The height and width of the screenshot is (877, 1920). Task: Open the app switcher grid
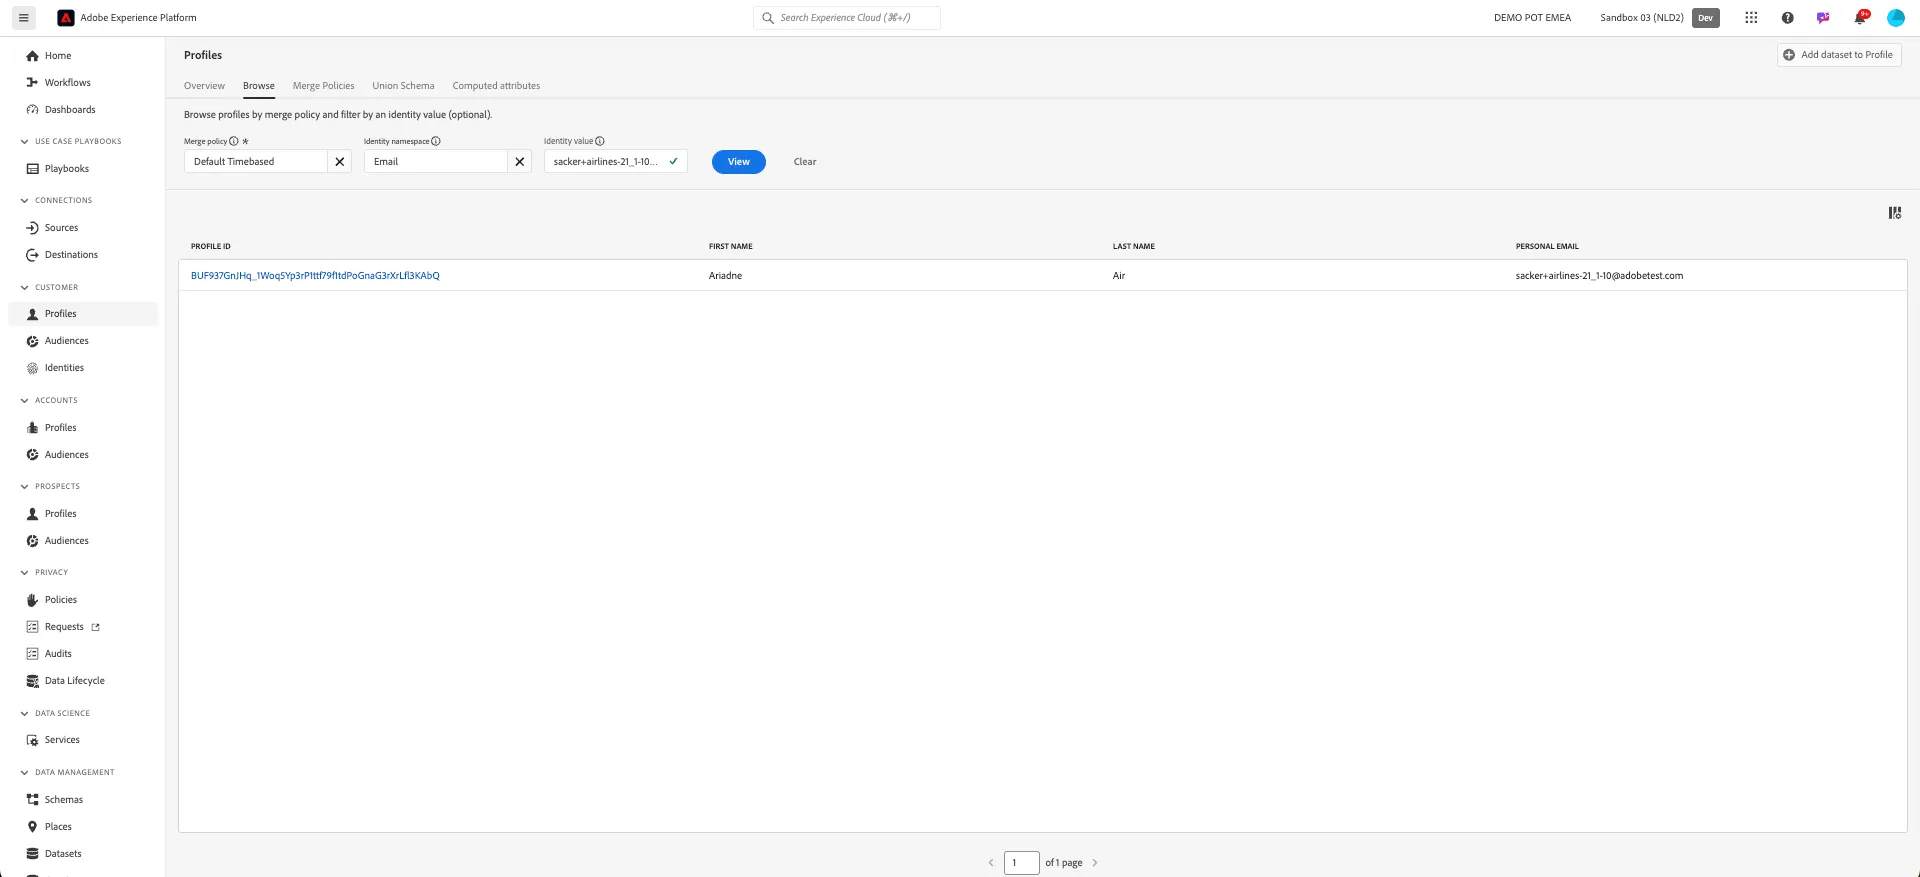click(1751, 18)
